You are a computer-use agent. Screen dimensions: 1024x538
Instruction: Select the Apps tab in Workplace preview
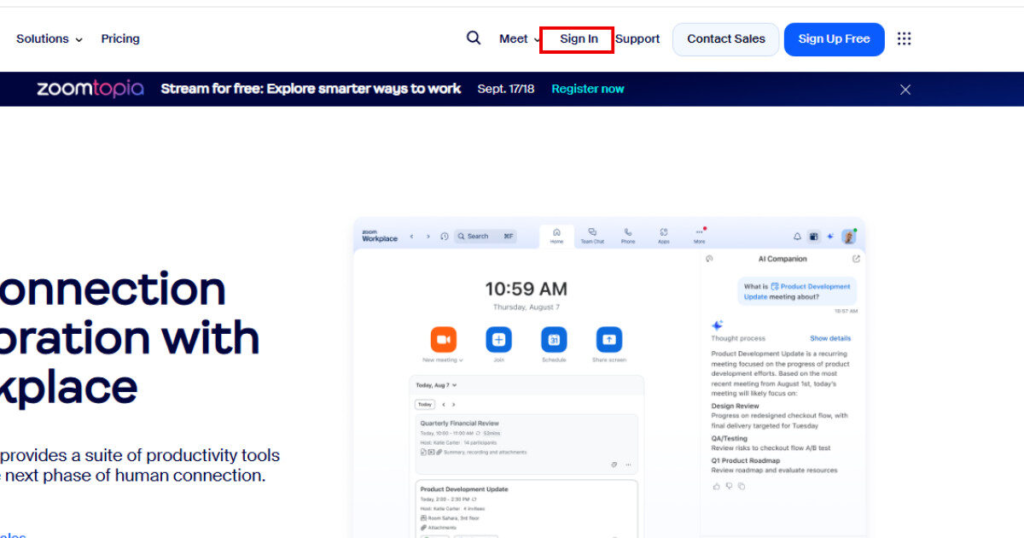pos(664,236)
